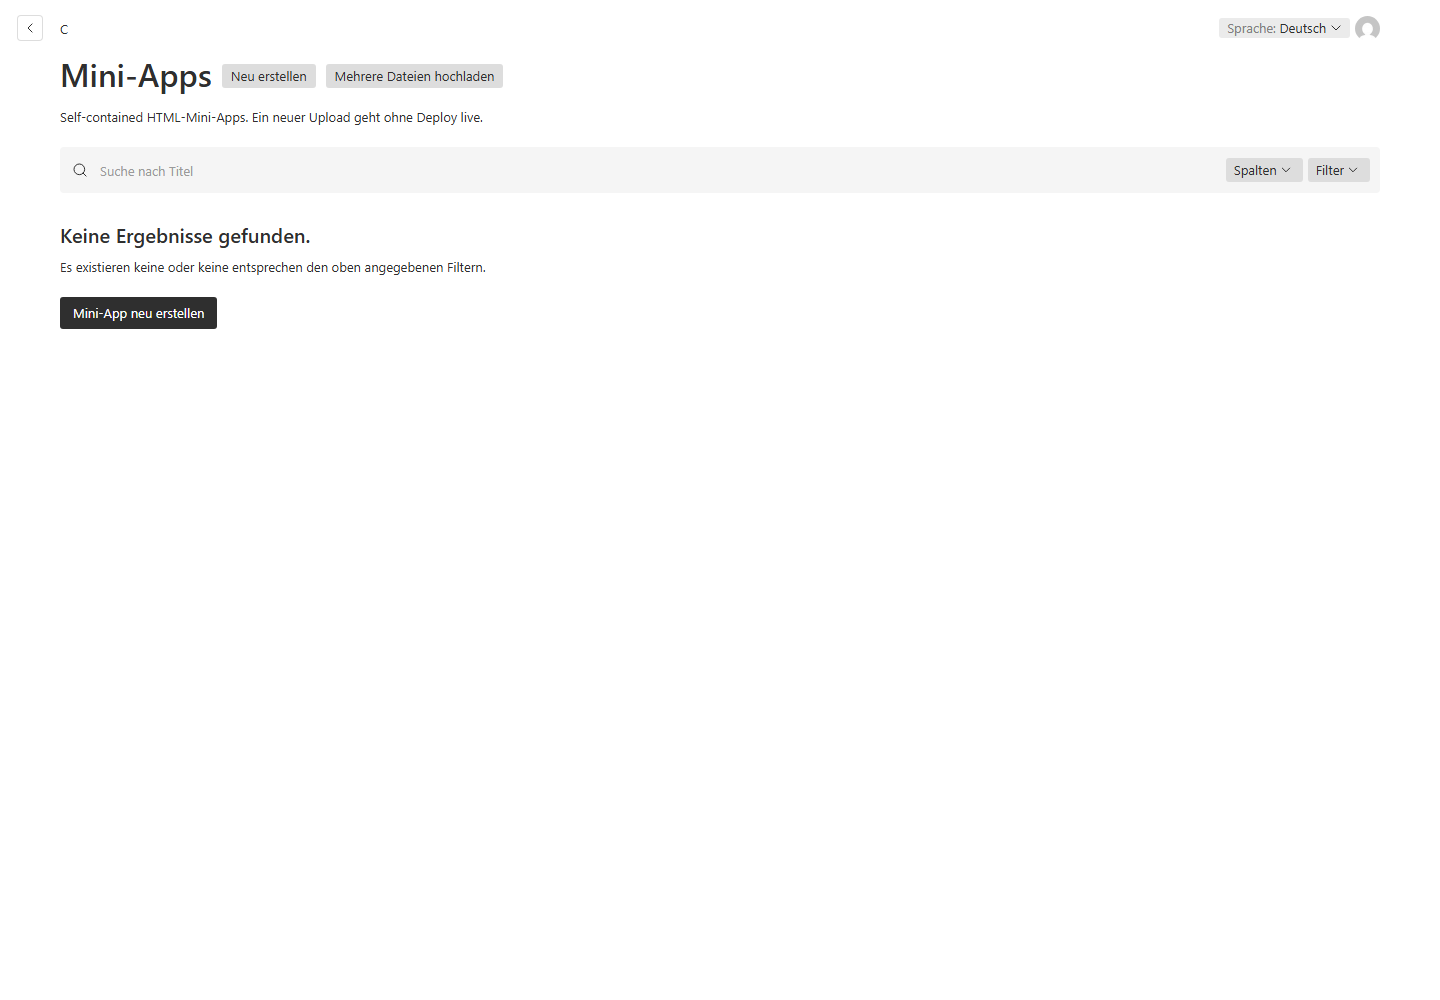
Task: Click the Self-contained HTML-Mini-Apps description text
Action: click(271, 117)
